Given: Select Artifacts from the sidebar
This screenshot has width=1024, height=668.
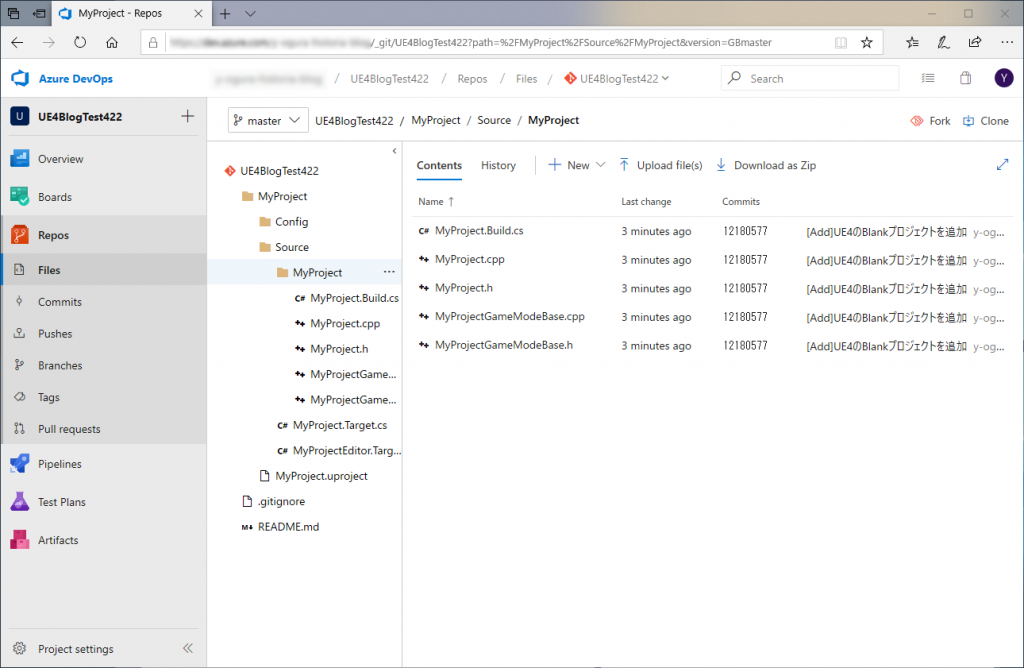Looking at the screenshot, I should pos(62,539).
